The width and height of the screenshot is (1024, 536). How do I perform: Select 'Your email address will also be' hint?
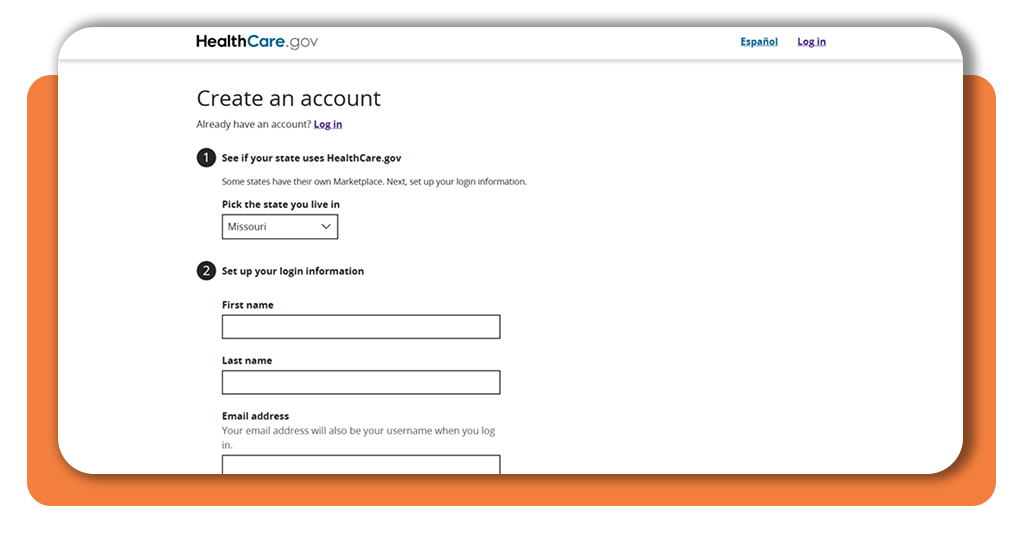359,437
